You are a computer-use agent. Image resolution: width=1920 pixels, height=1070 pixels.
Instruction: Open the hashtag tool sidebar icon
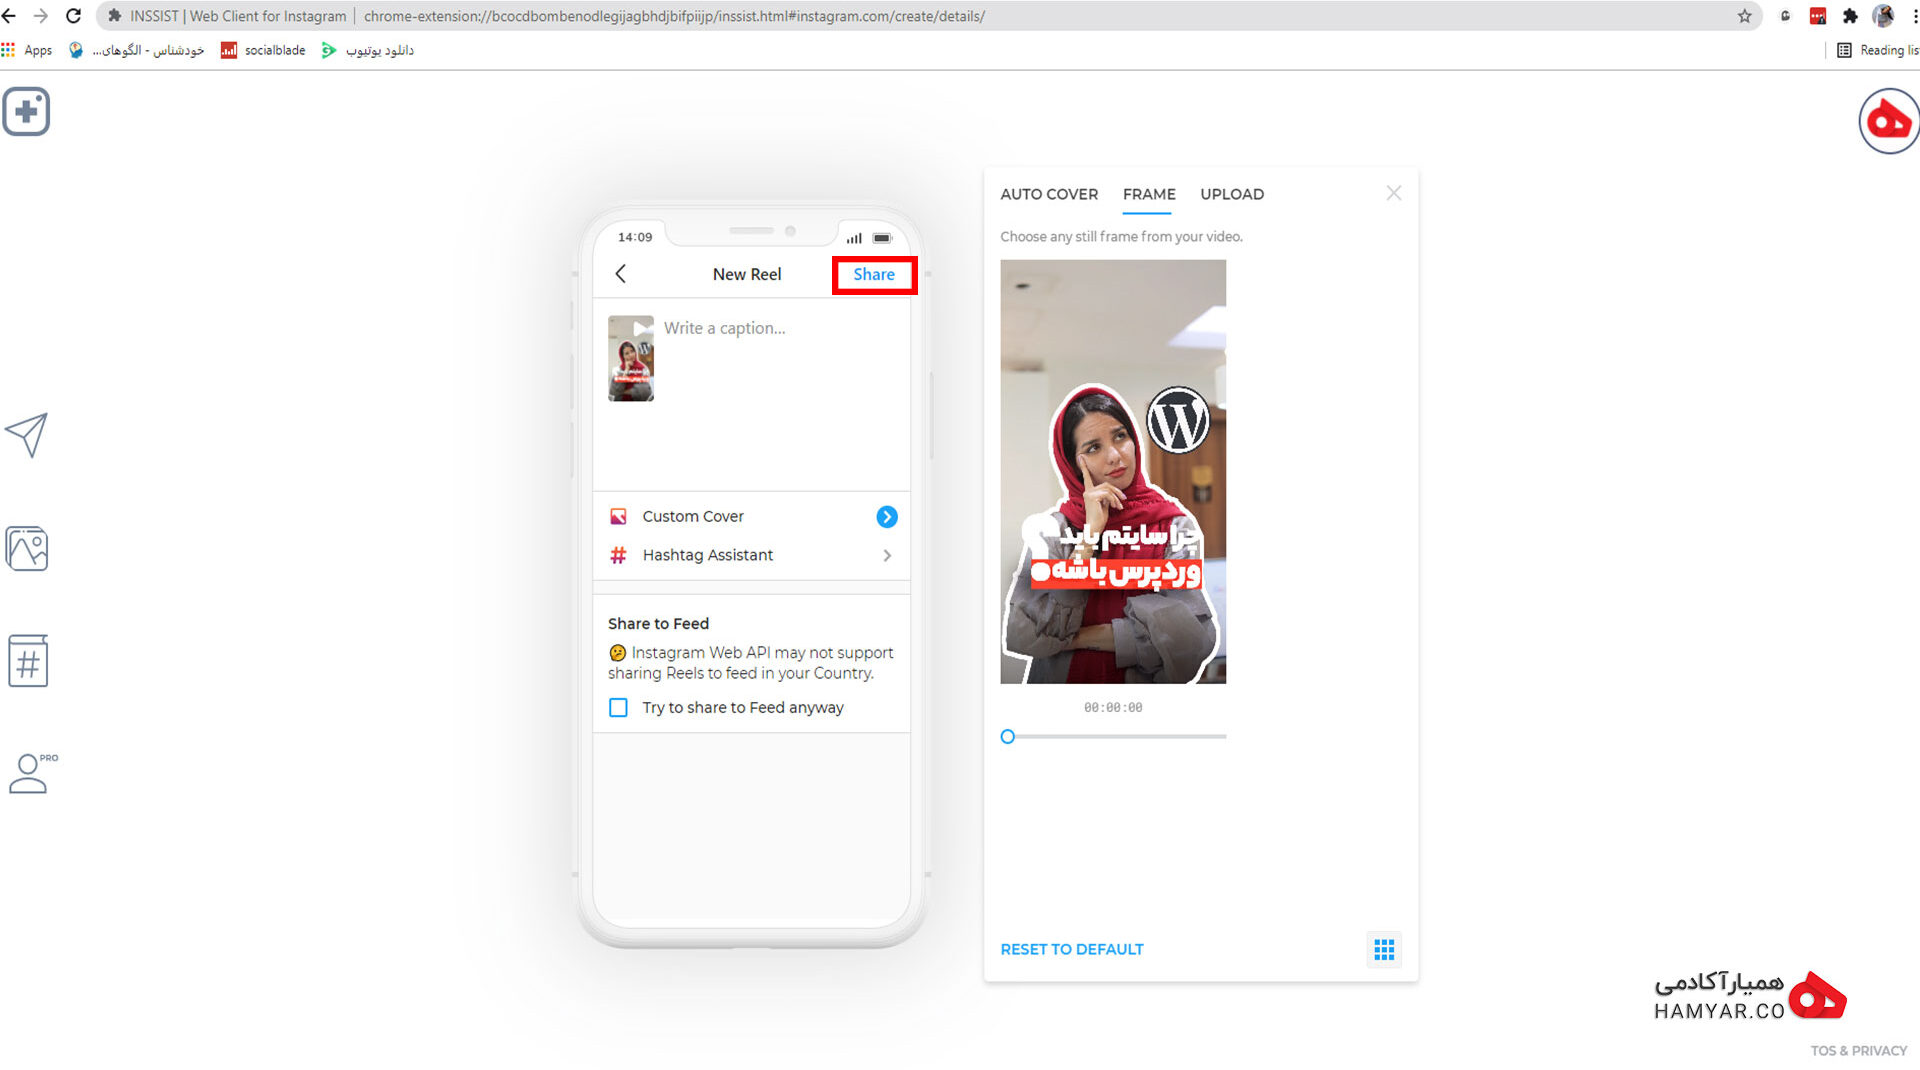[x=28, y=661]
